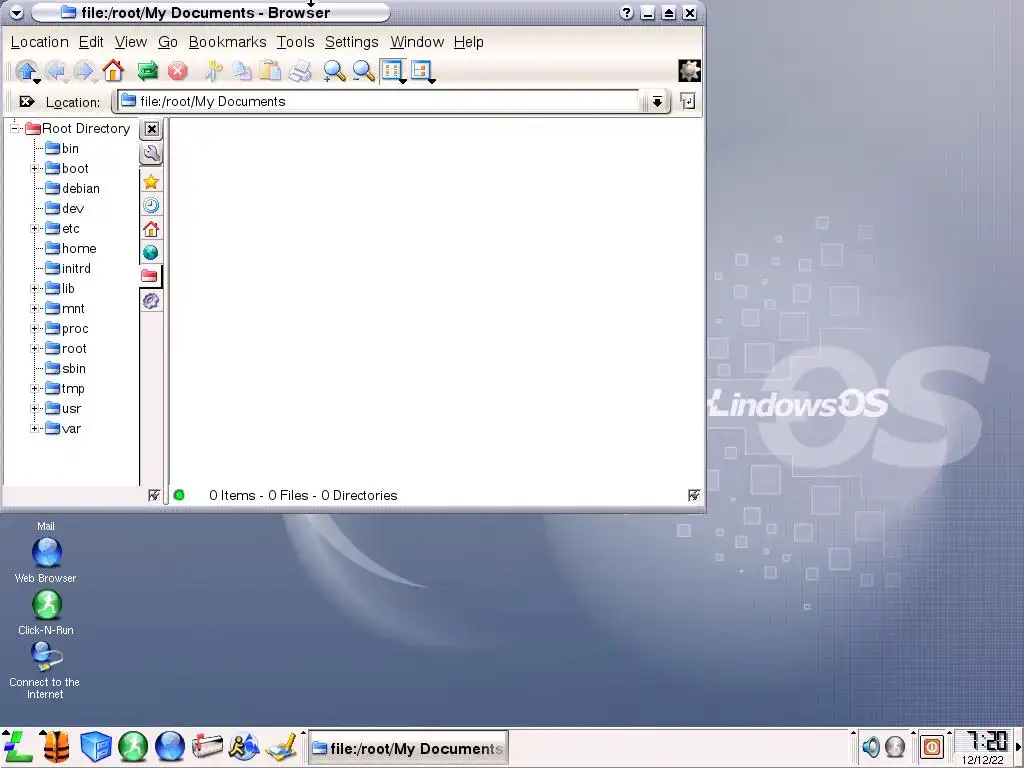Click the Back arrow toolbar button

[x=56, y=71]
